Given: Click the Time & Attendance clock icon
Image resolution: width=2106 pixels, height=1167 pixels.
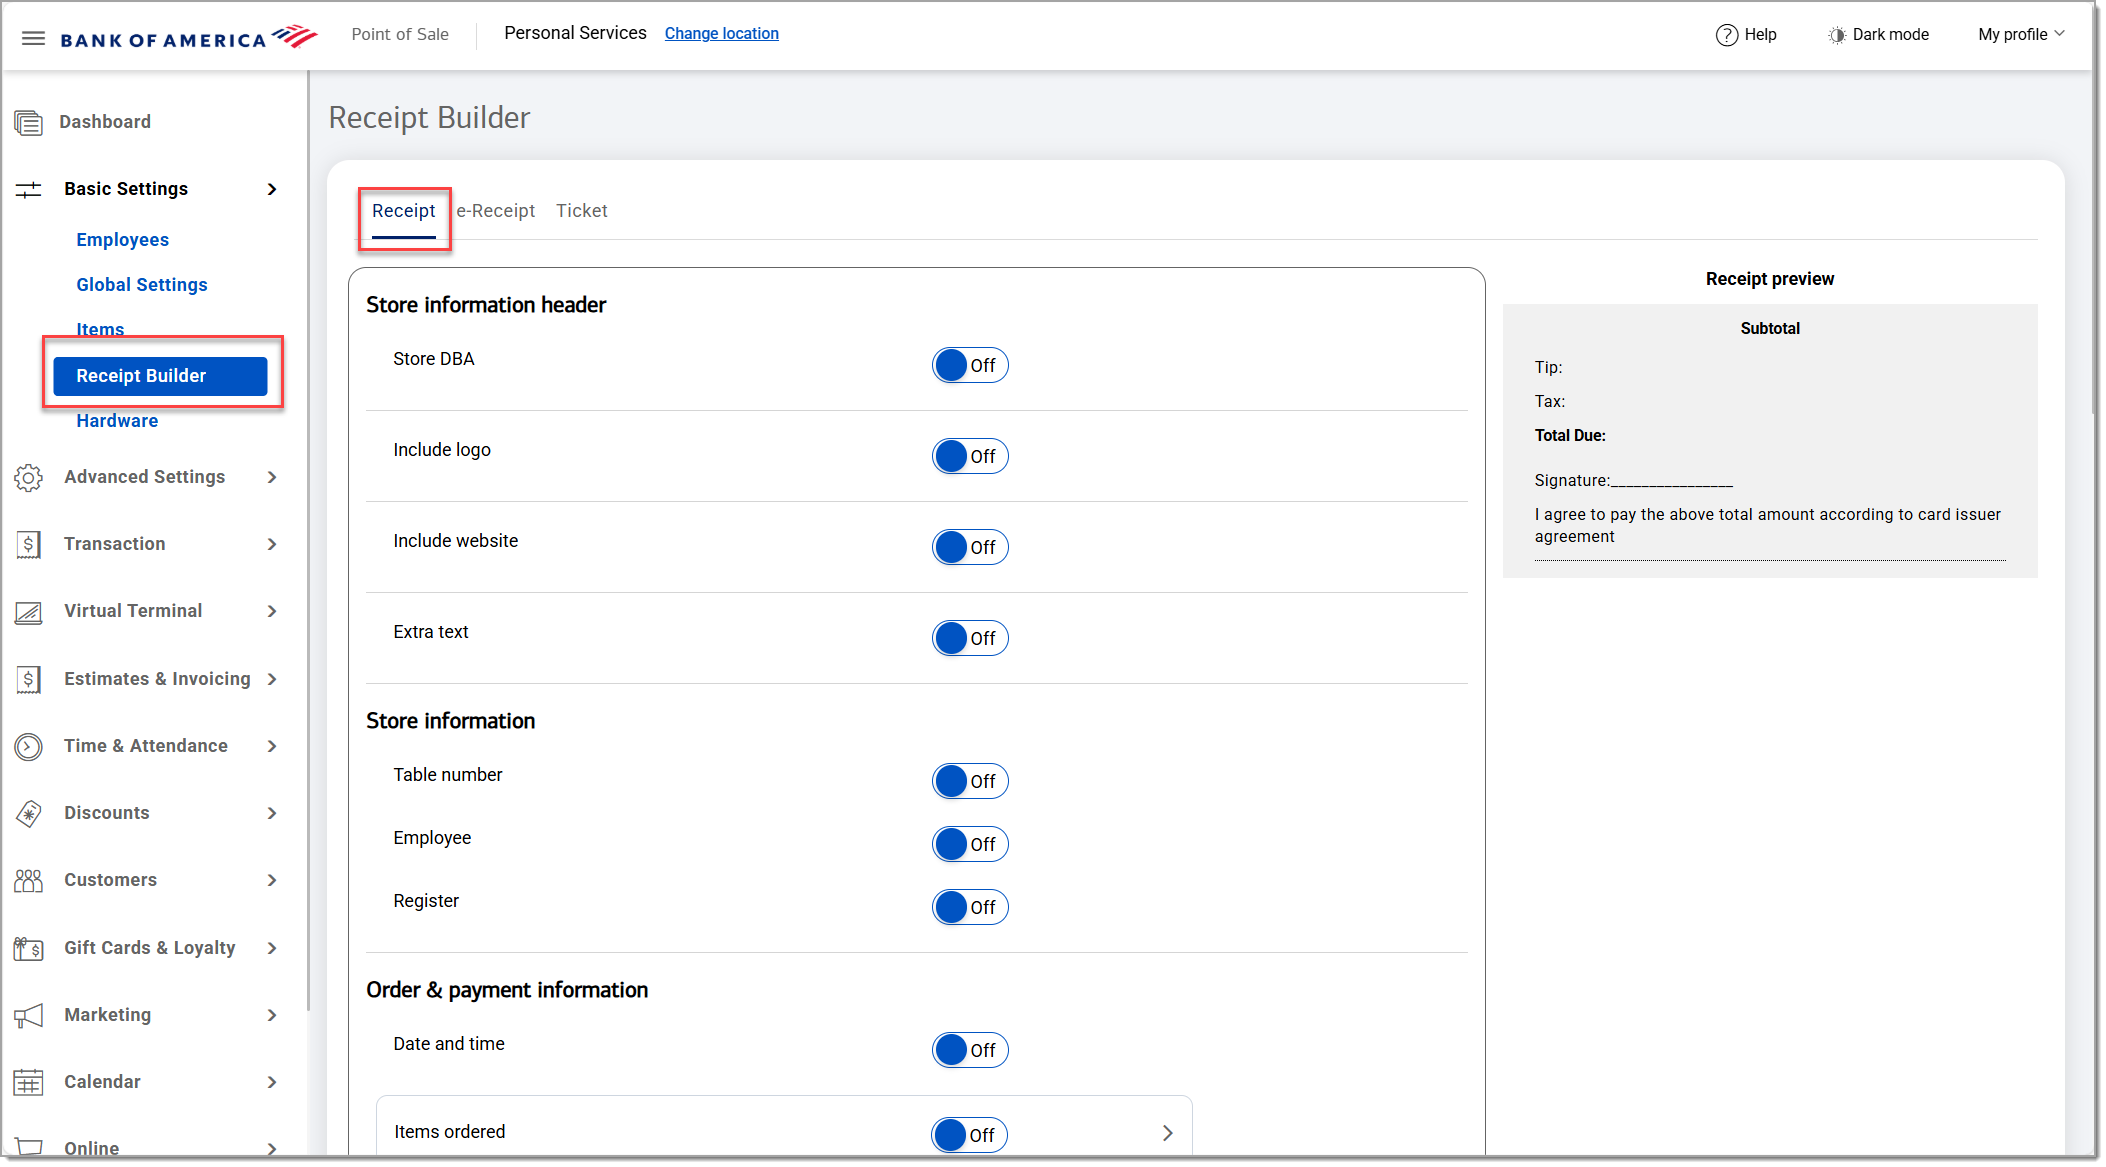Looking at the screenshot, I should click(28, 747).
